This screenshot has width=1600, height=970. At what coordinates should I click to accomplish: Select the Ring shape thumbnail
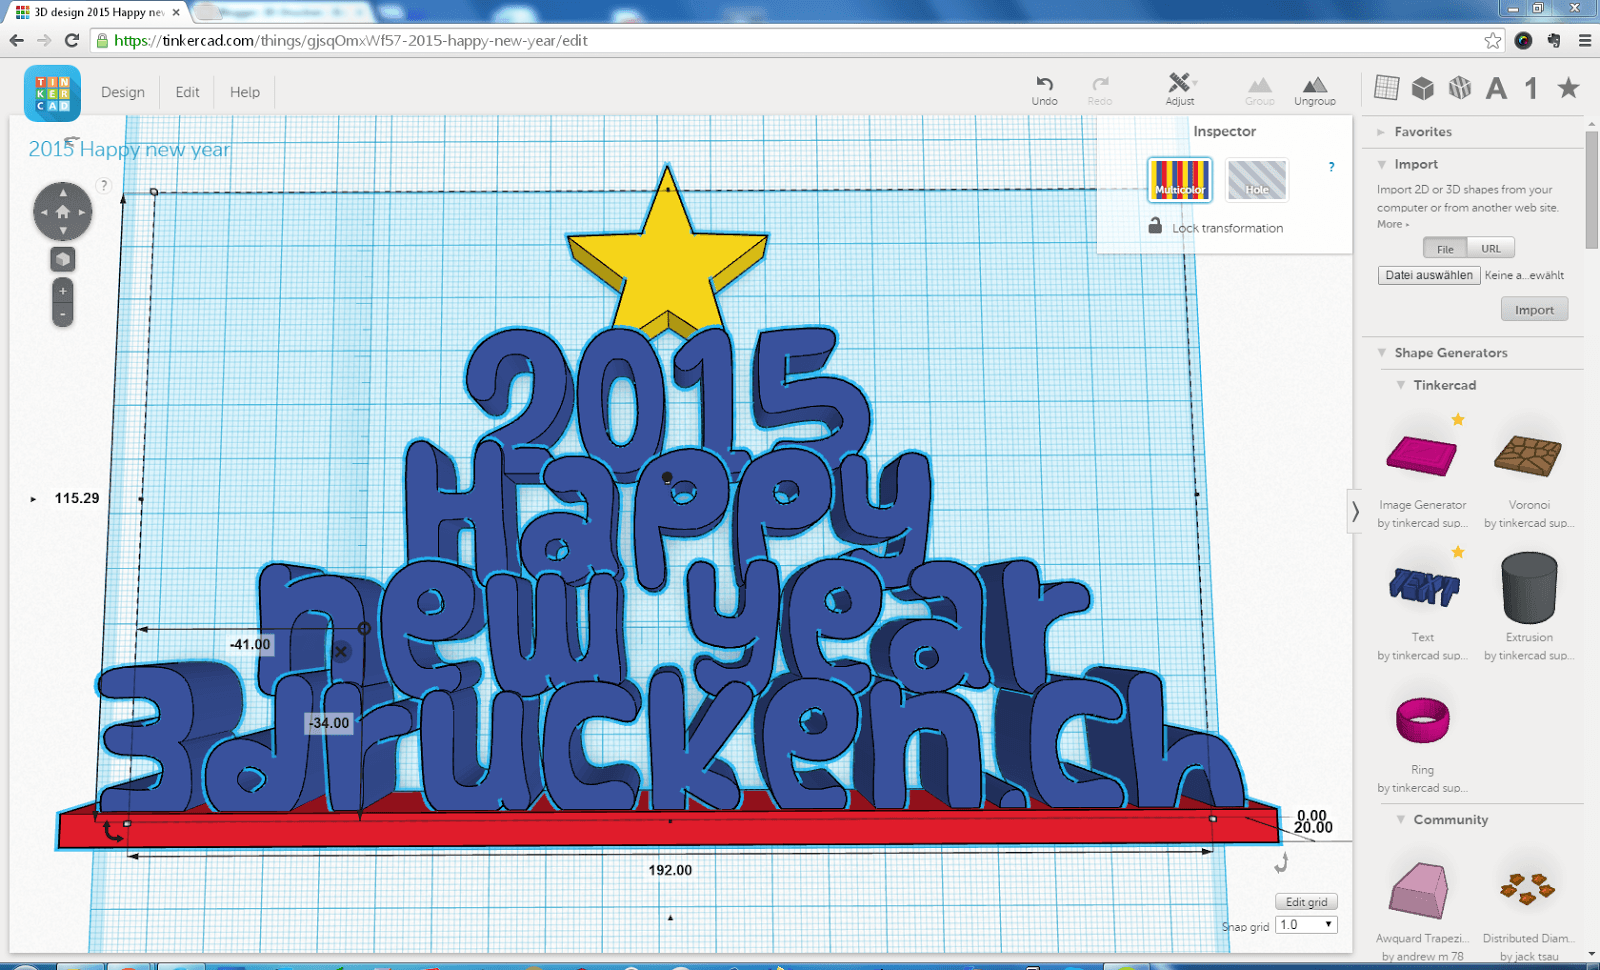pyautogui.click(x=1422, y=720)
